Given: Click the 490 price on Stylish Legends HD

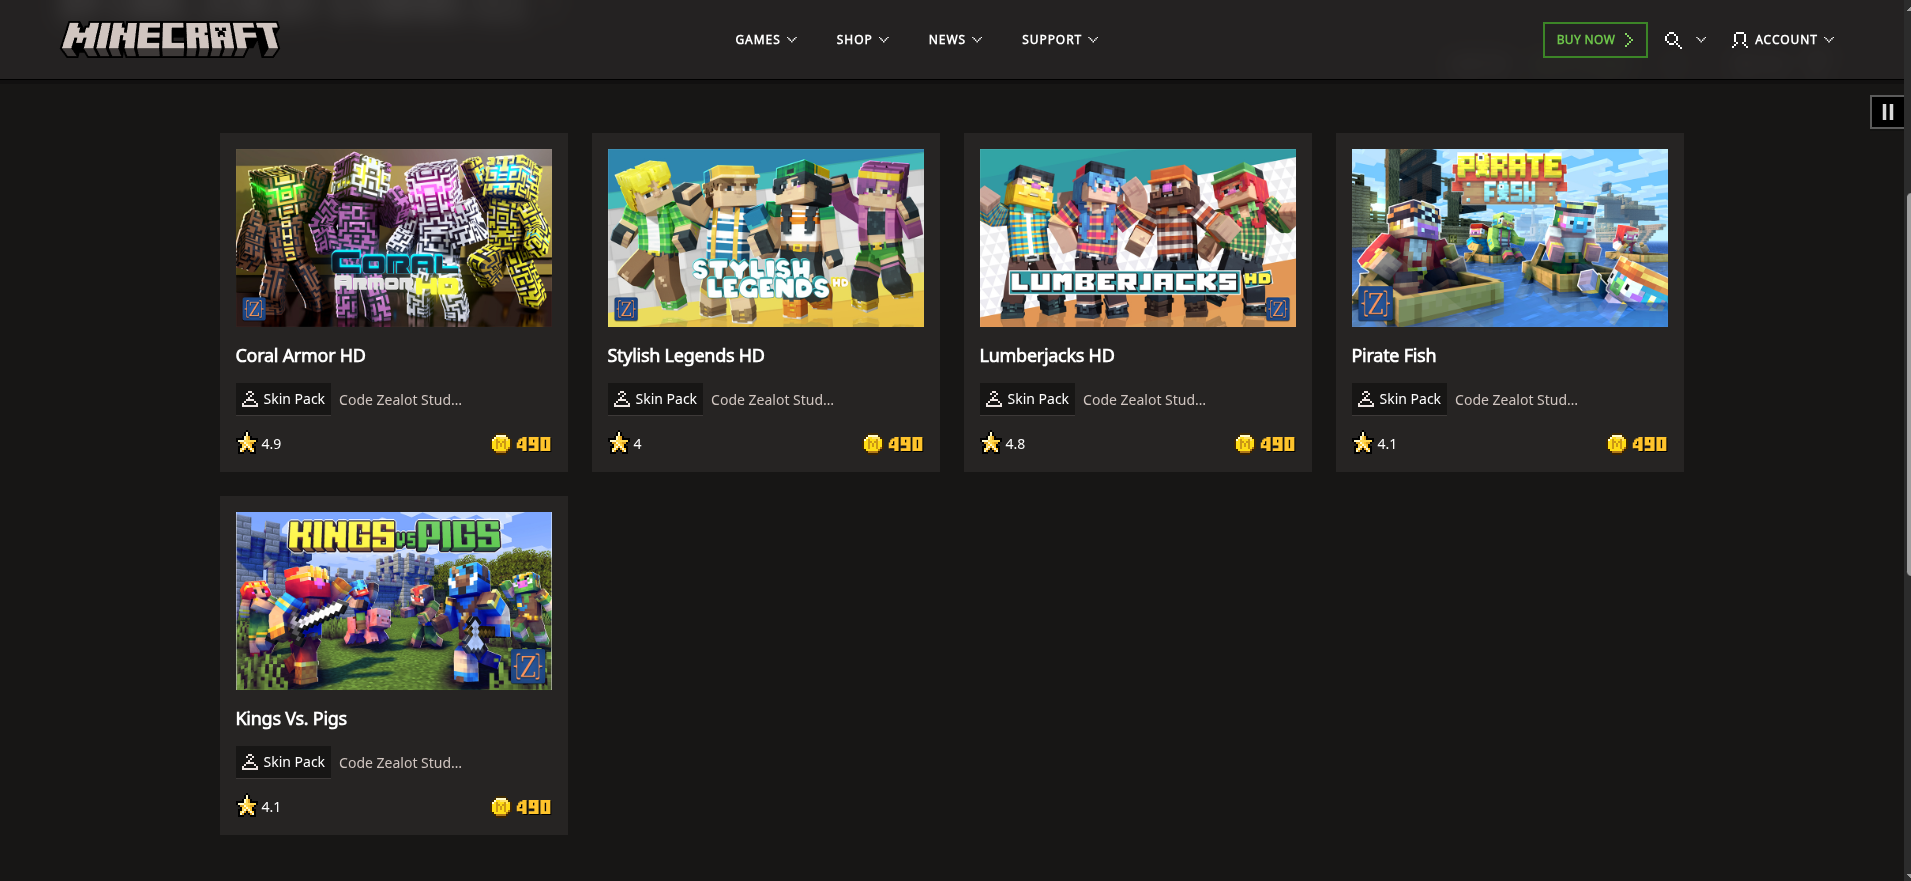Looking at the screenshot, I should click(906, 444).
